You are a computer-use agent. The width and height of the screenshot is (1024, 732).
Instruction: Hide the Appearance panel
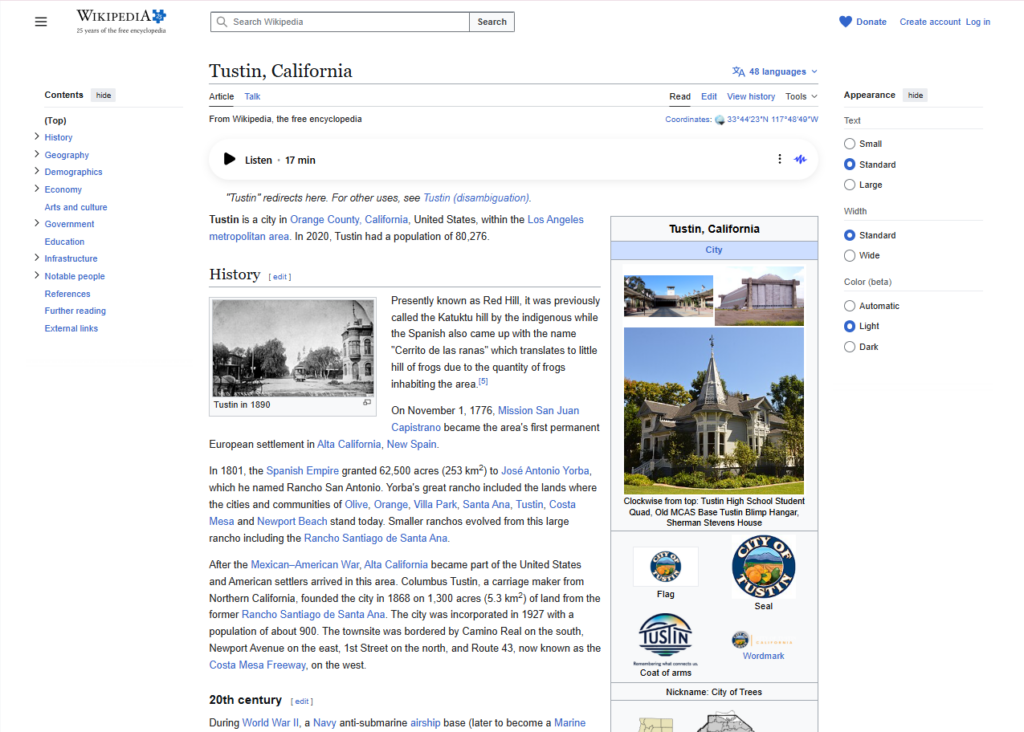click(x=915, y=95)
